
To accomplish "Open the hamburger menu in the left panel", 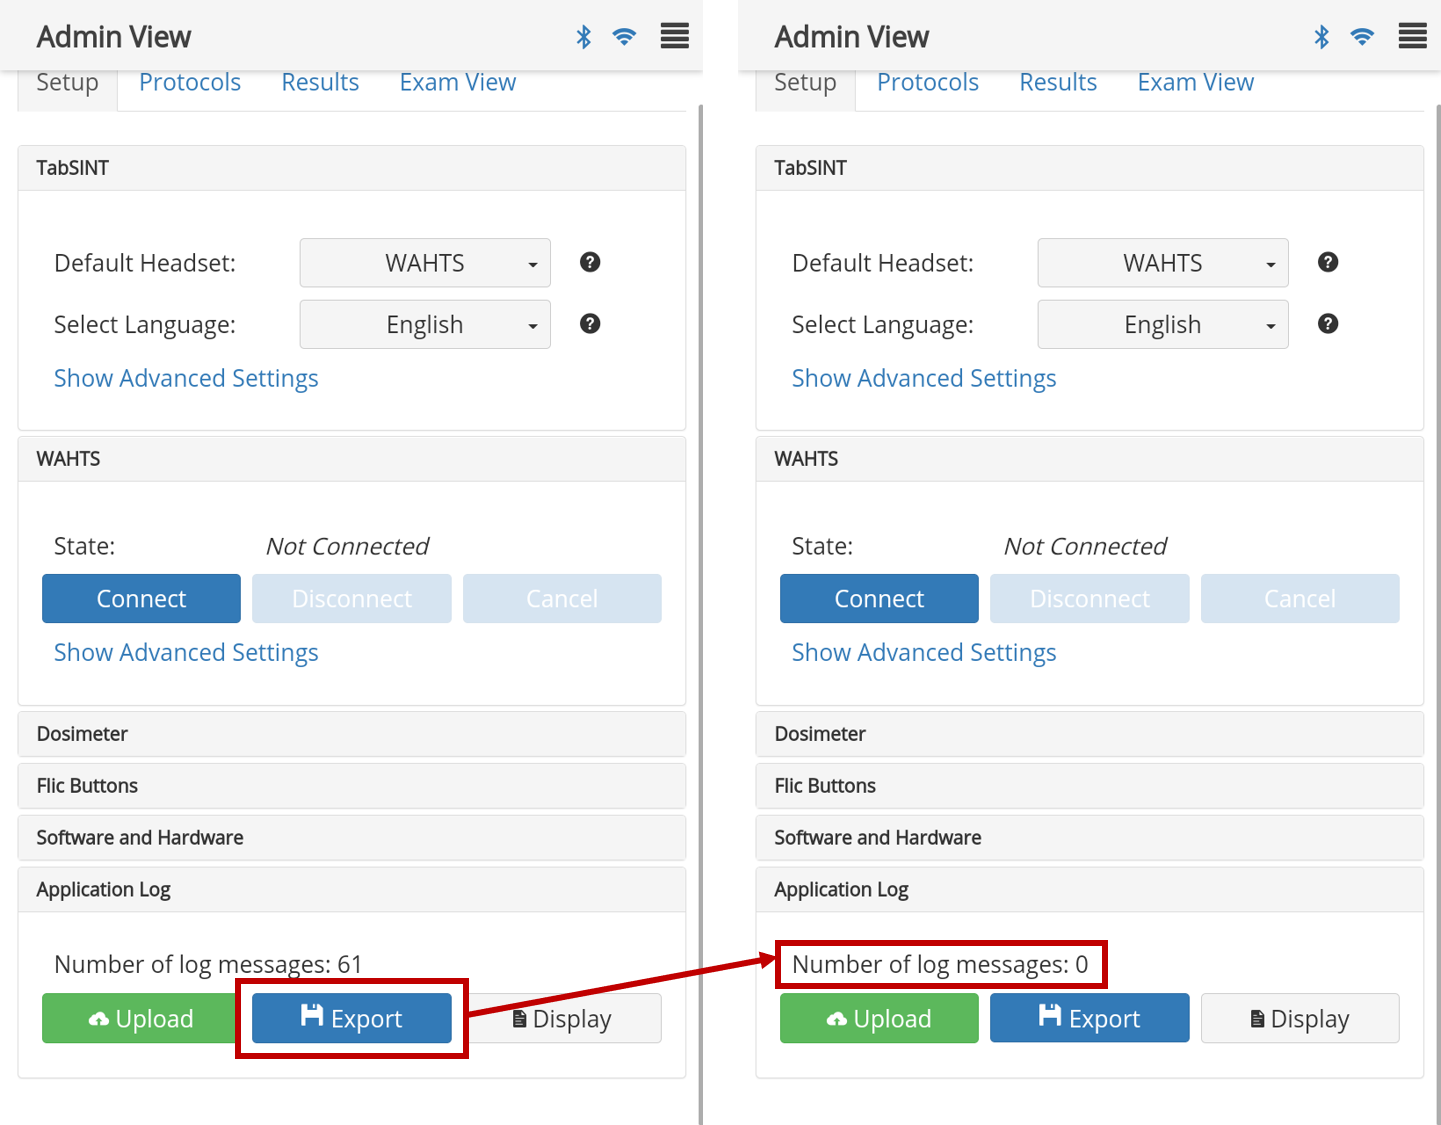I will [x=674, y=37].
